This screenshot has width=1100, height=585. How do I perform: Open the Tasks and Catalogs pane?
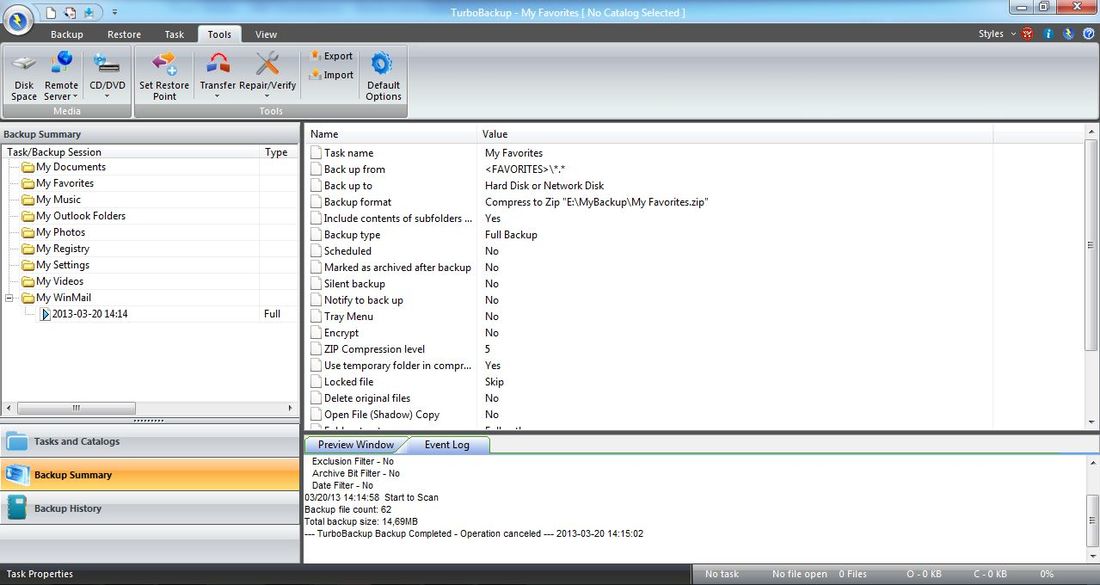150,441
